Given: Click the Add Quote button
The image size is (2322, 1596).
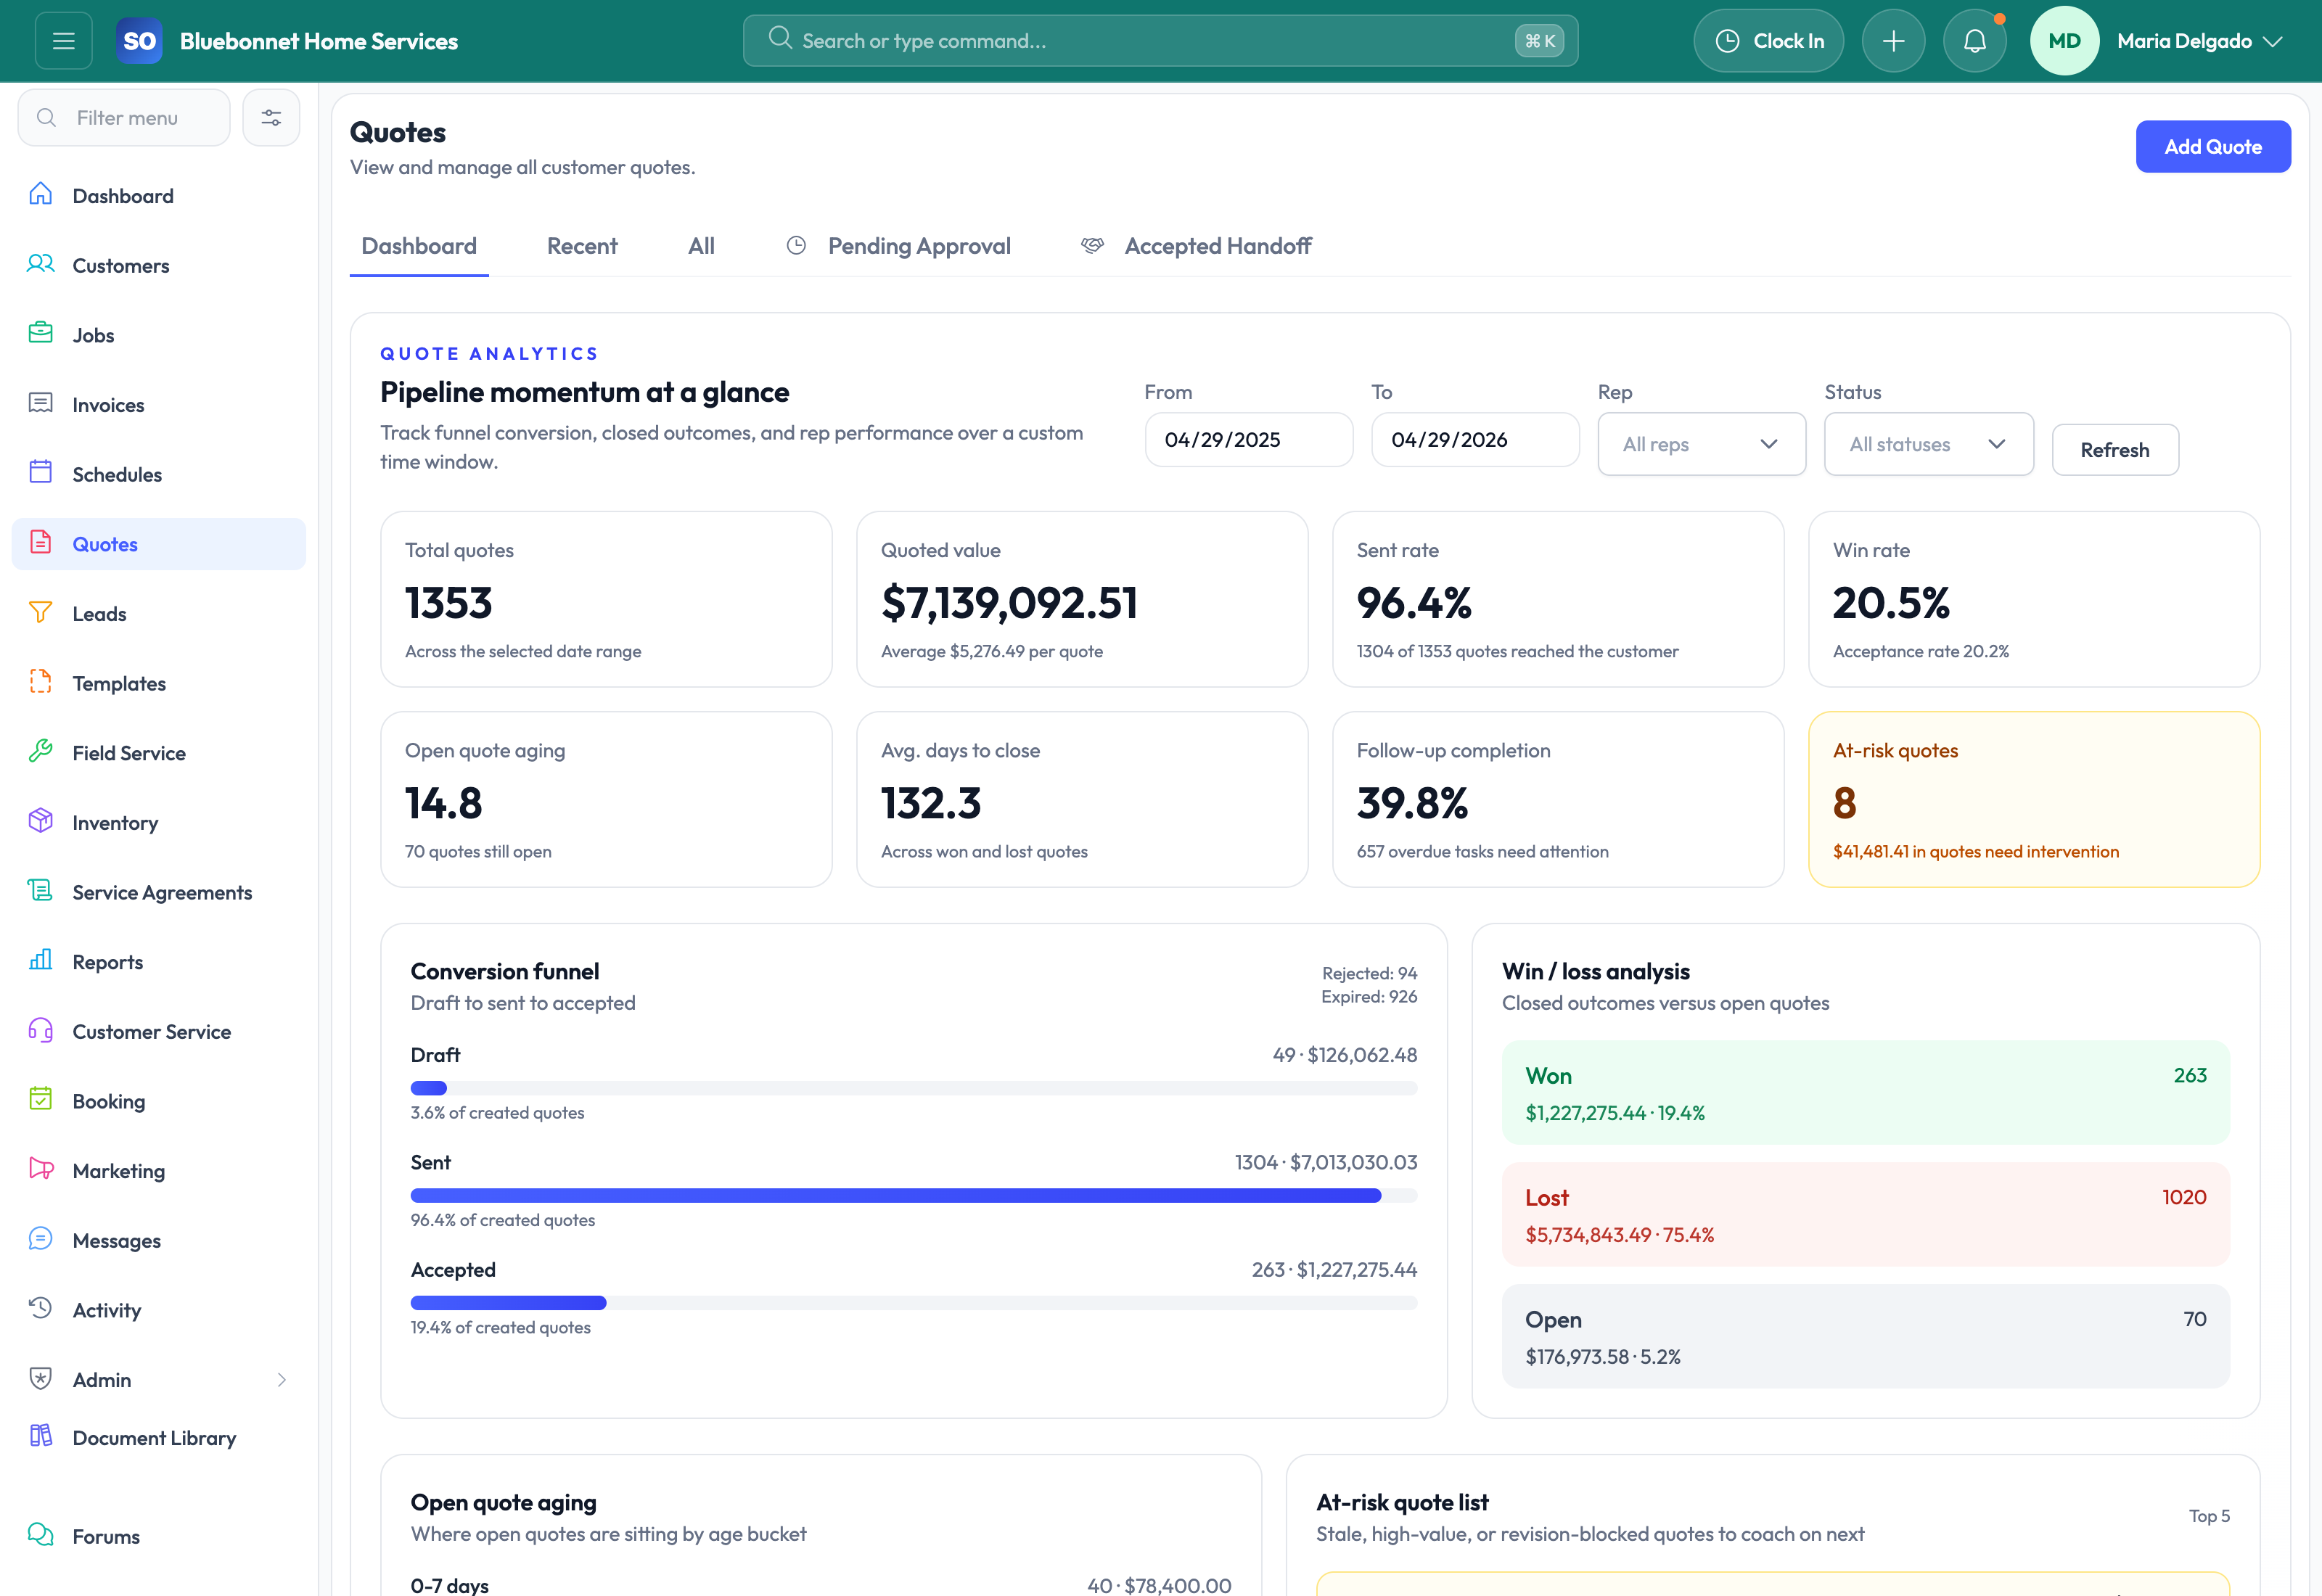Looking at the screenshot, I should coord(2213,147).
